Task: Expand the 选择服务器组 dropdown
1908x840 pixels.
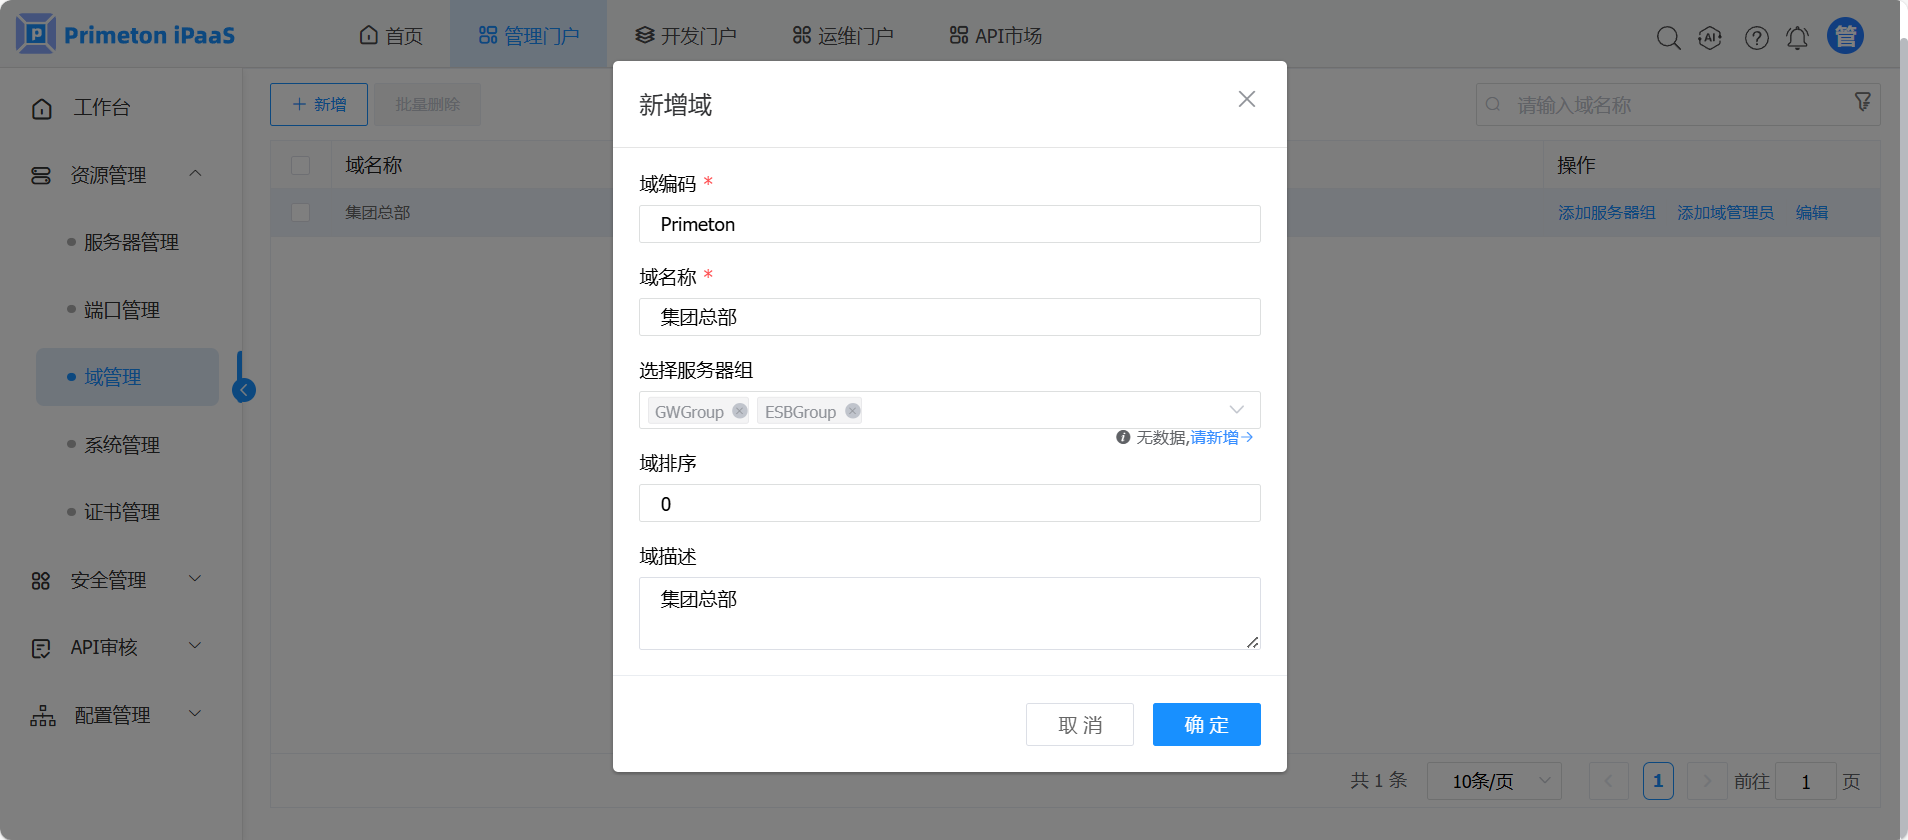Action: (x=1236, y=410)
